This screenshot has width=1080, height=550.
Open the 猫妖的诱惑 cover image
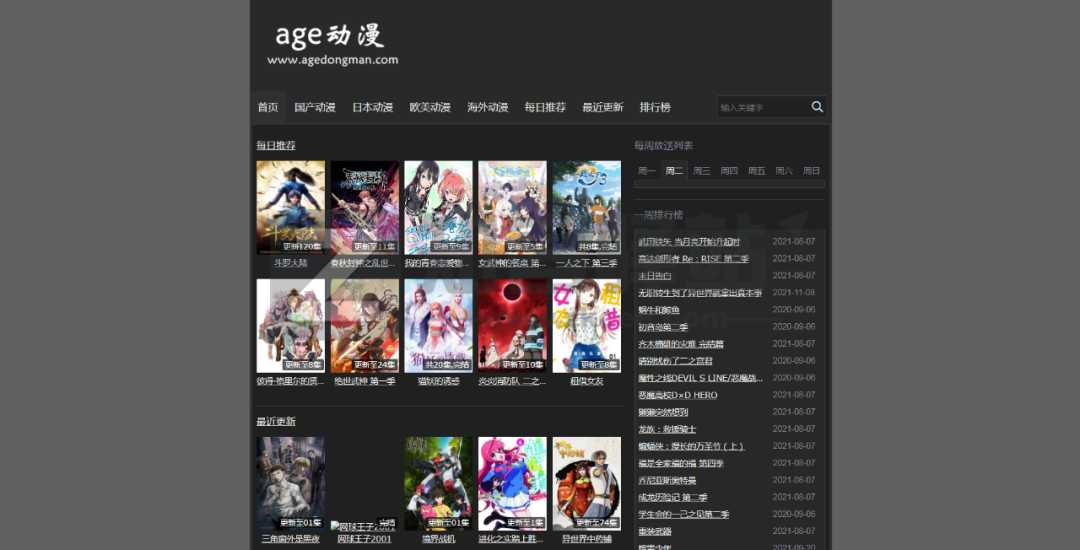[438, 325]
